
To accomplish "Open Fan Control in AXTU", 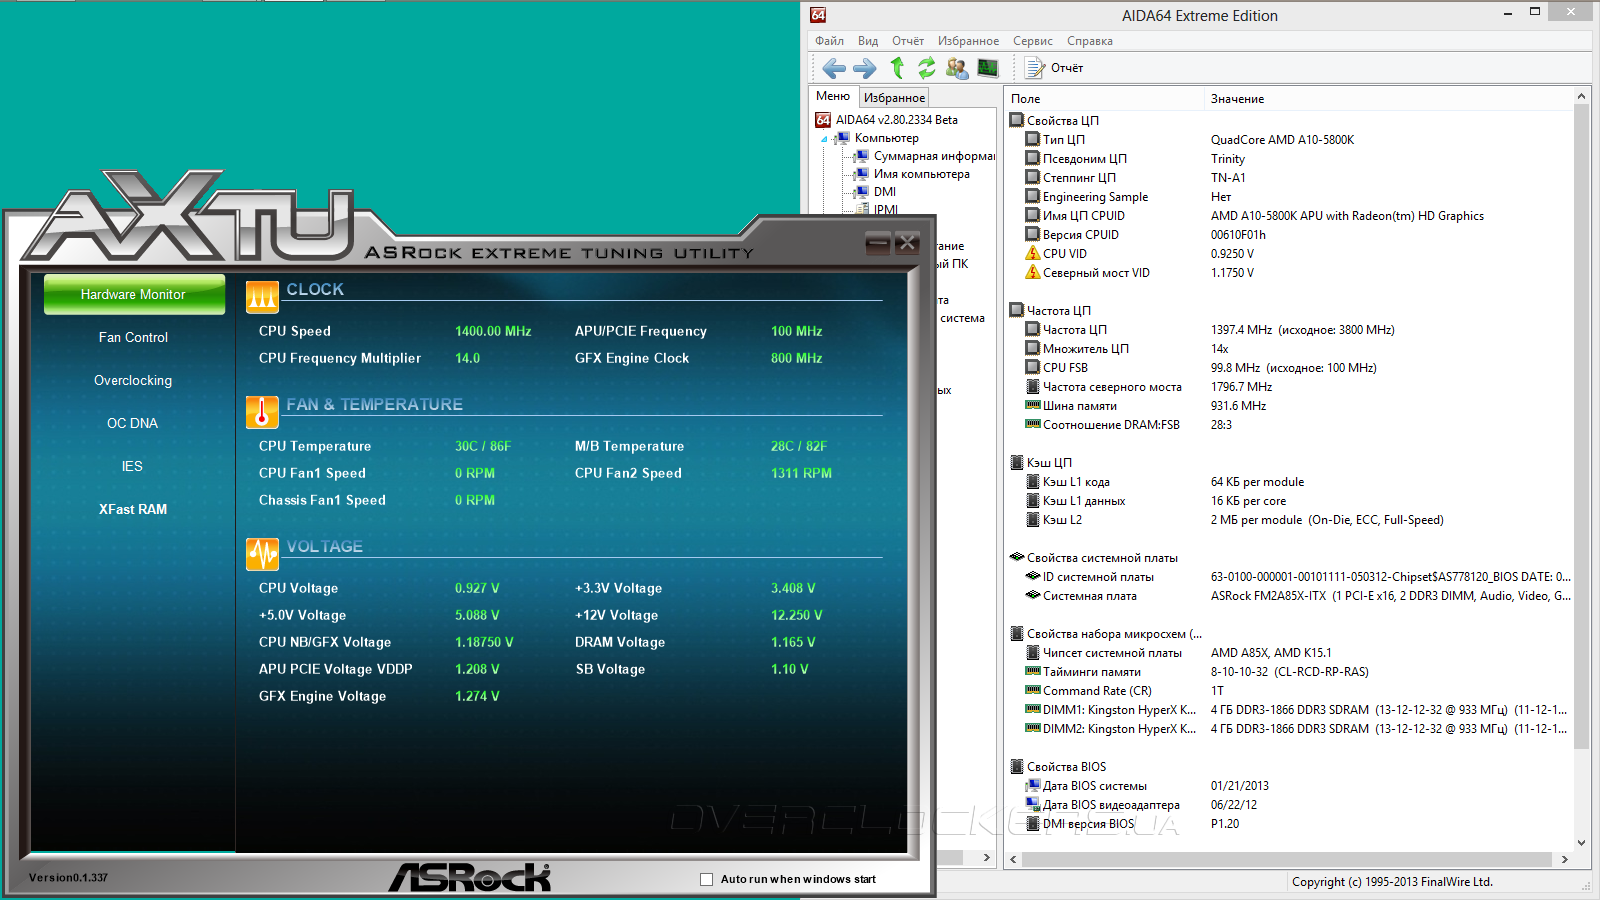I will click(133, 337).
